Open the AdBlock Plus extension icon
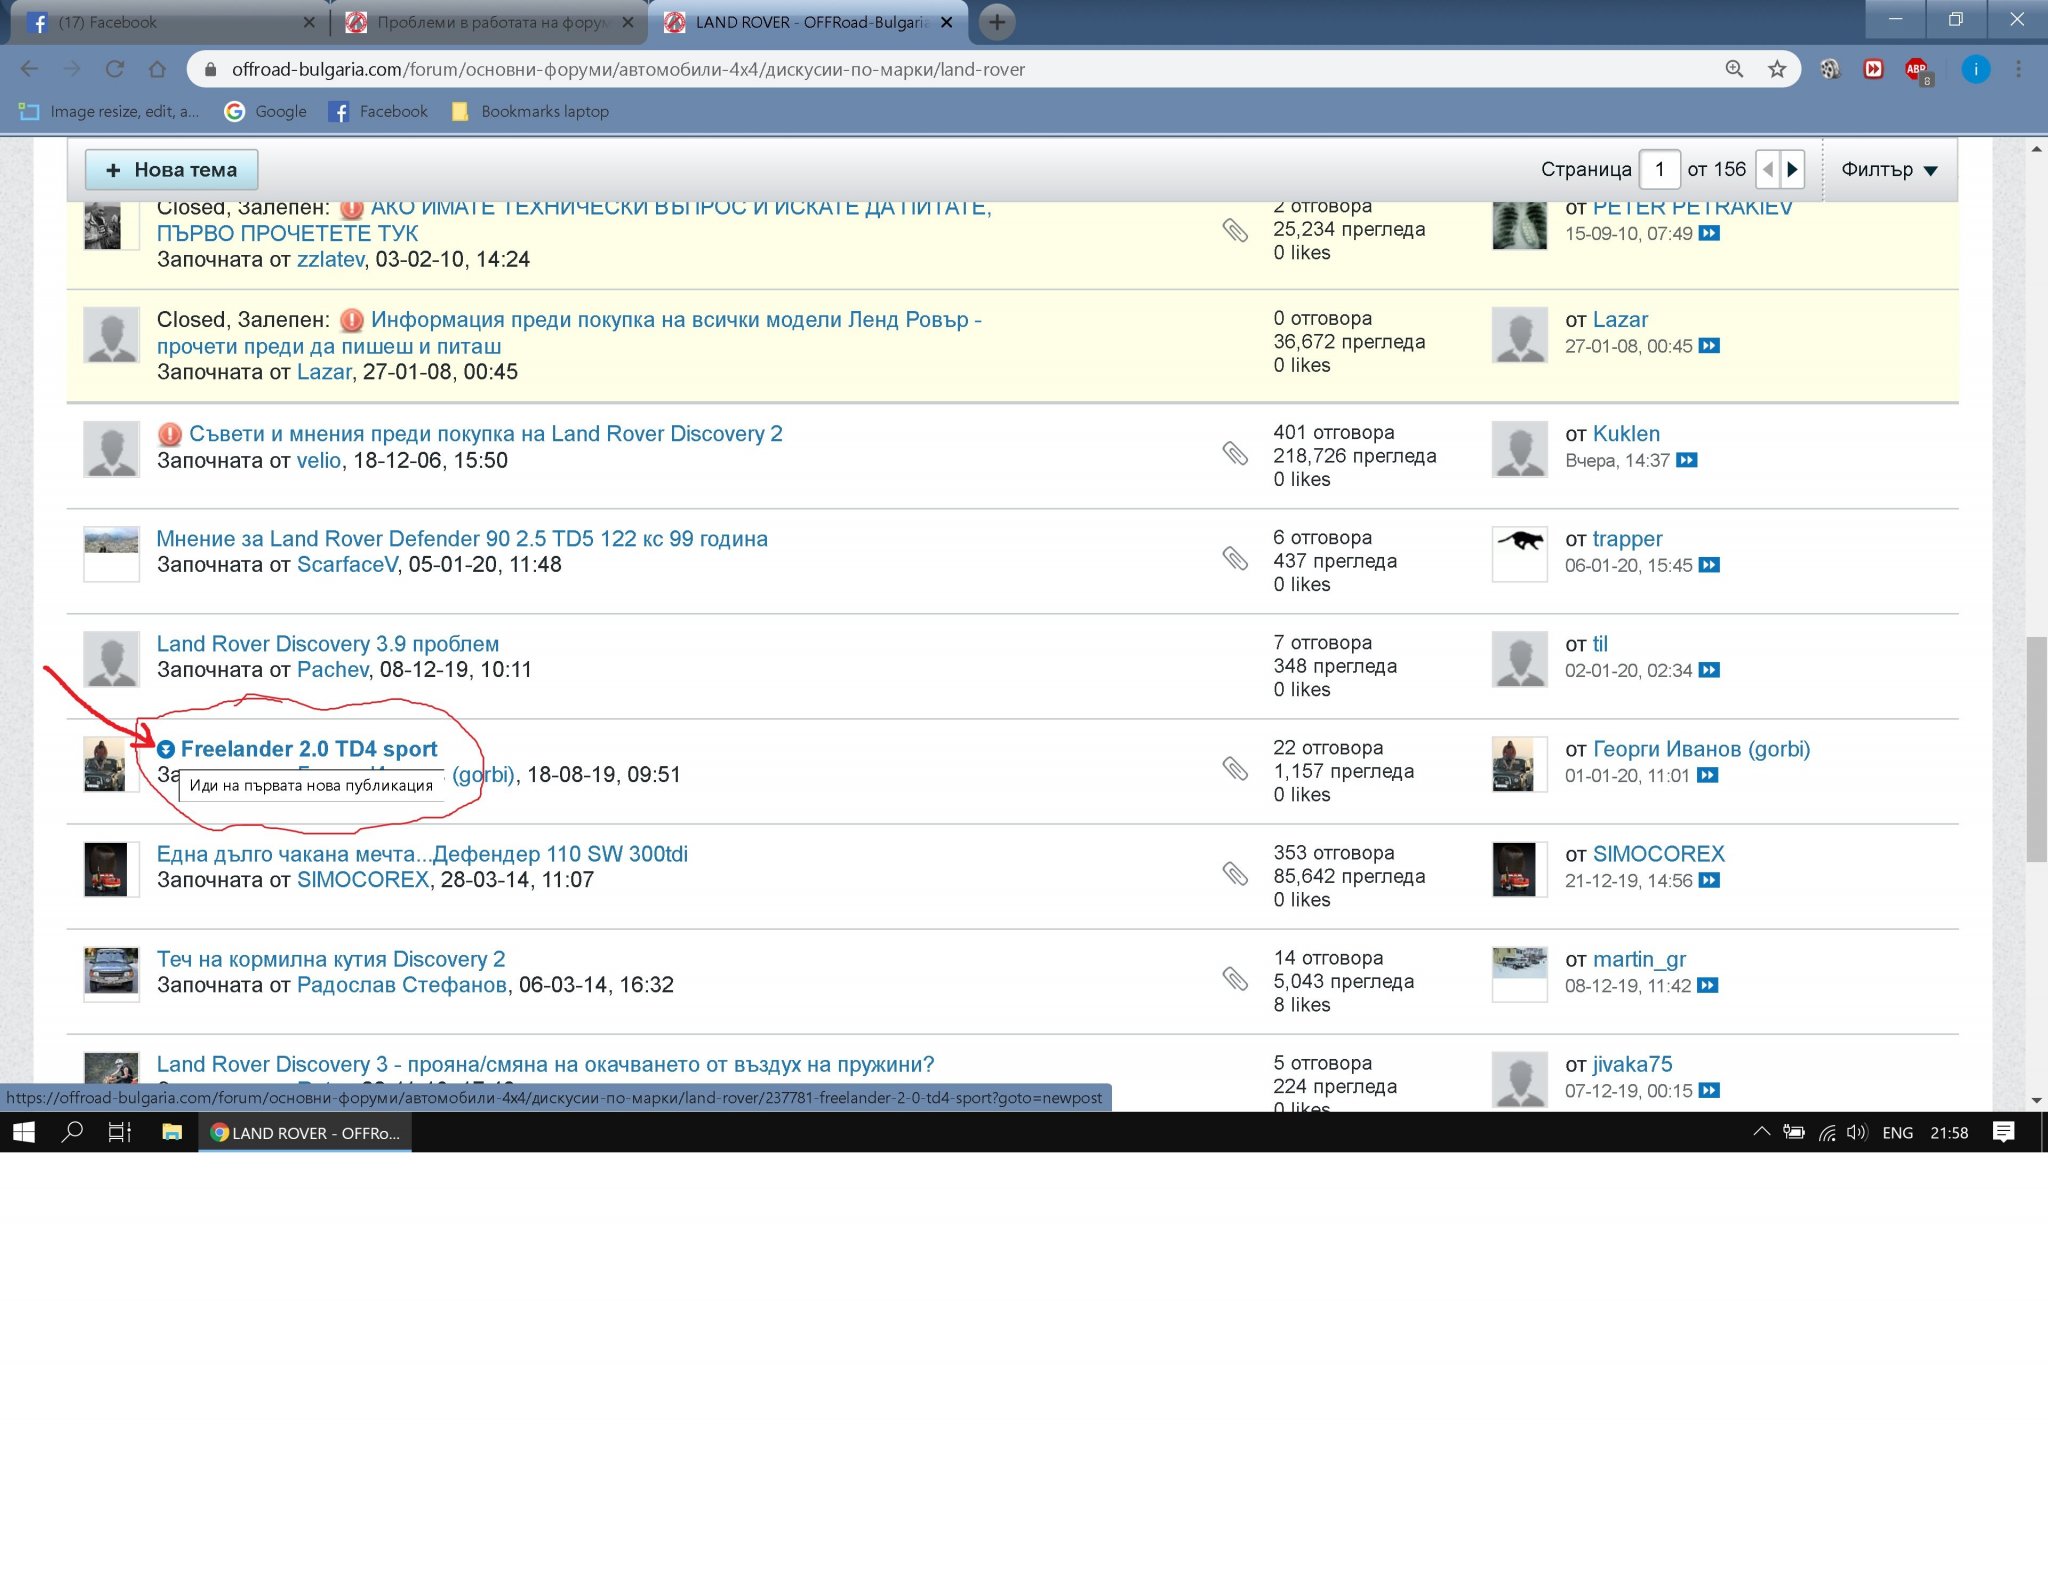Image resolution: width=2048 pixels, height=1593 pixels. (x=1916, y=69)
